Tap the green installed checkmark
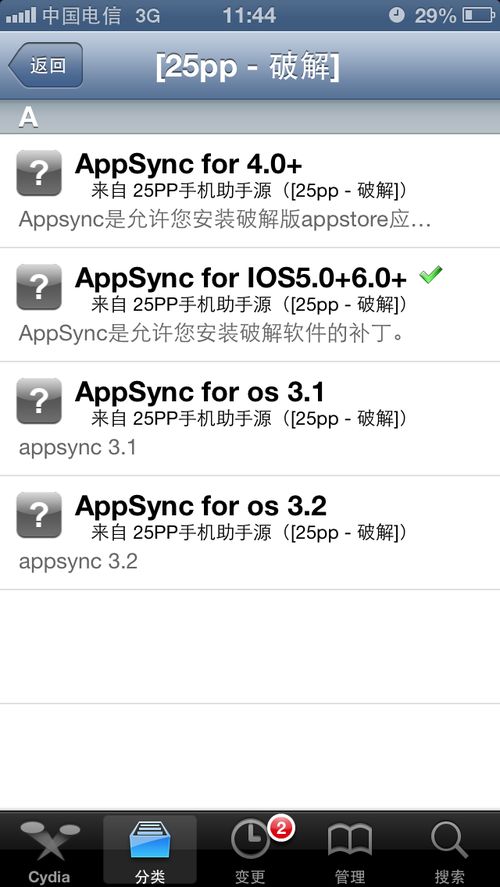Viewport: 500px width, 887px height. tap(430, 275)
